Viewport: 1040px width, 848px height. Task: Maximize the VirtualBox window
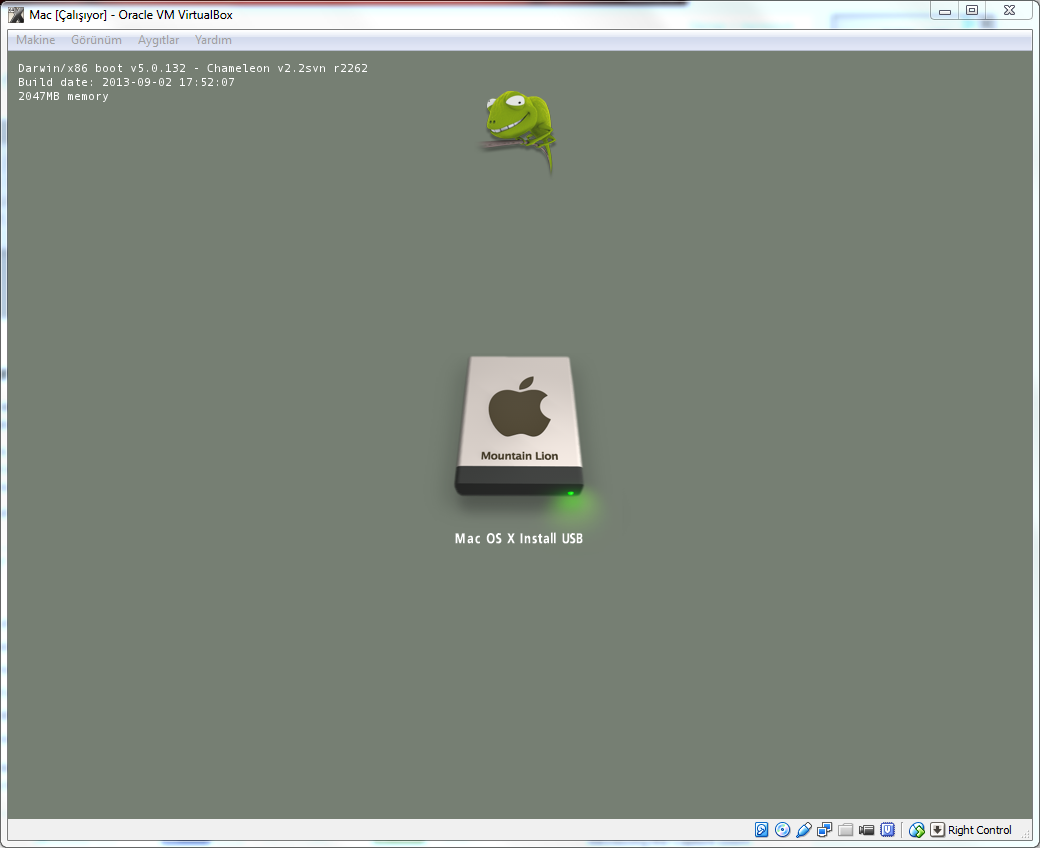972,11
